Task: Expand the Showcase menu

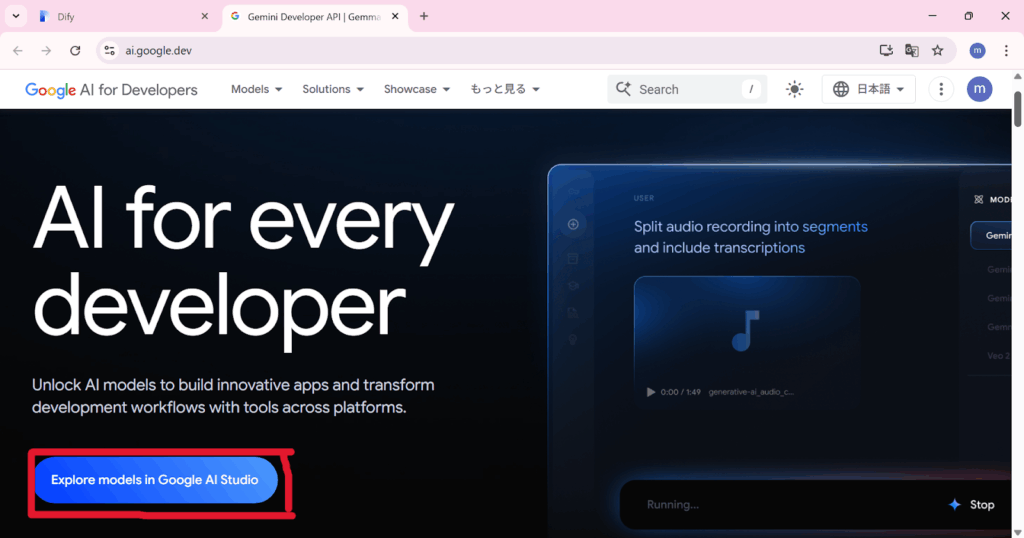Action: (x=417, y=89)
